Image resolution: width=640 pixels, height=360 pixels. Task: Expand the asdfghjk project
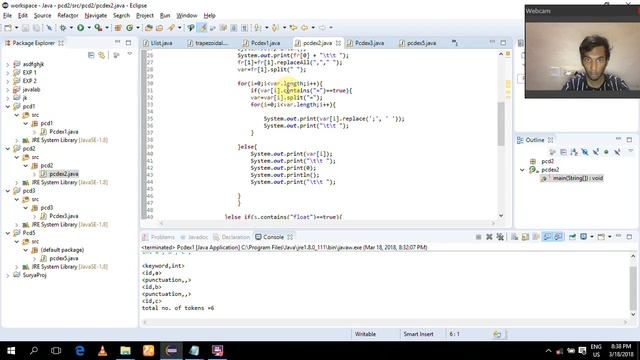[x=8, y=64]
